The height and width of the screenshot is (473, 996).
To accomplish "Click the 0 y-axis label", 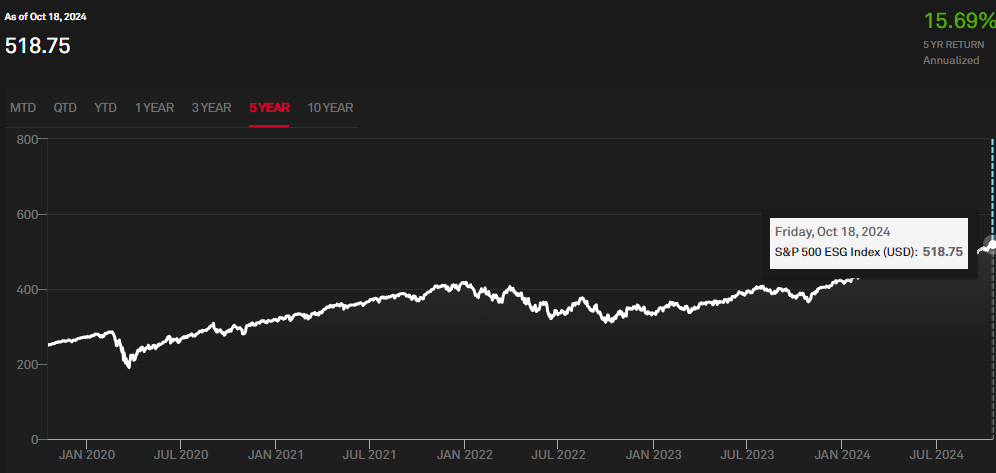I will tap(35, 439).
